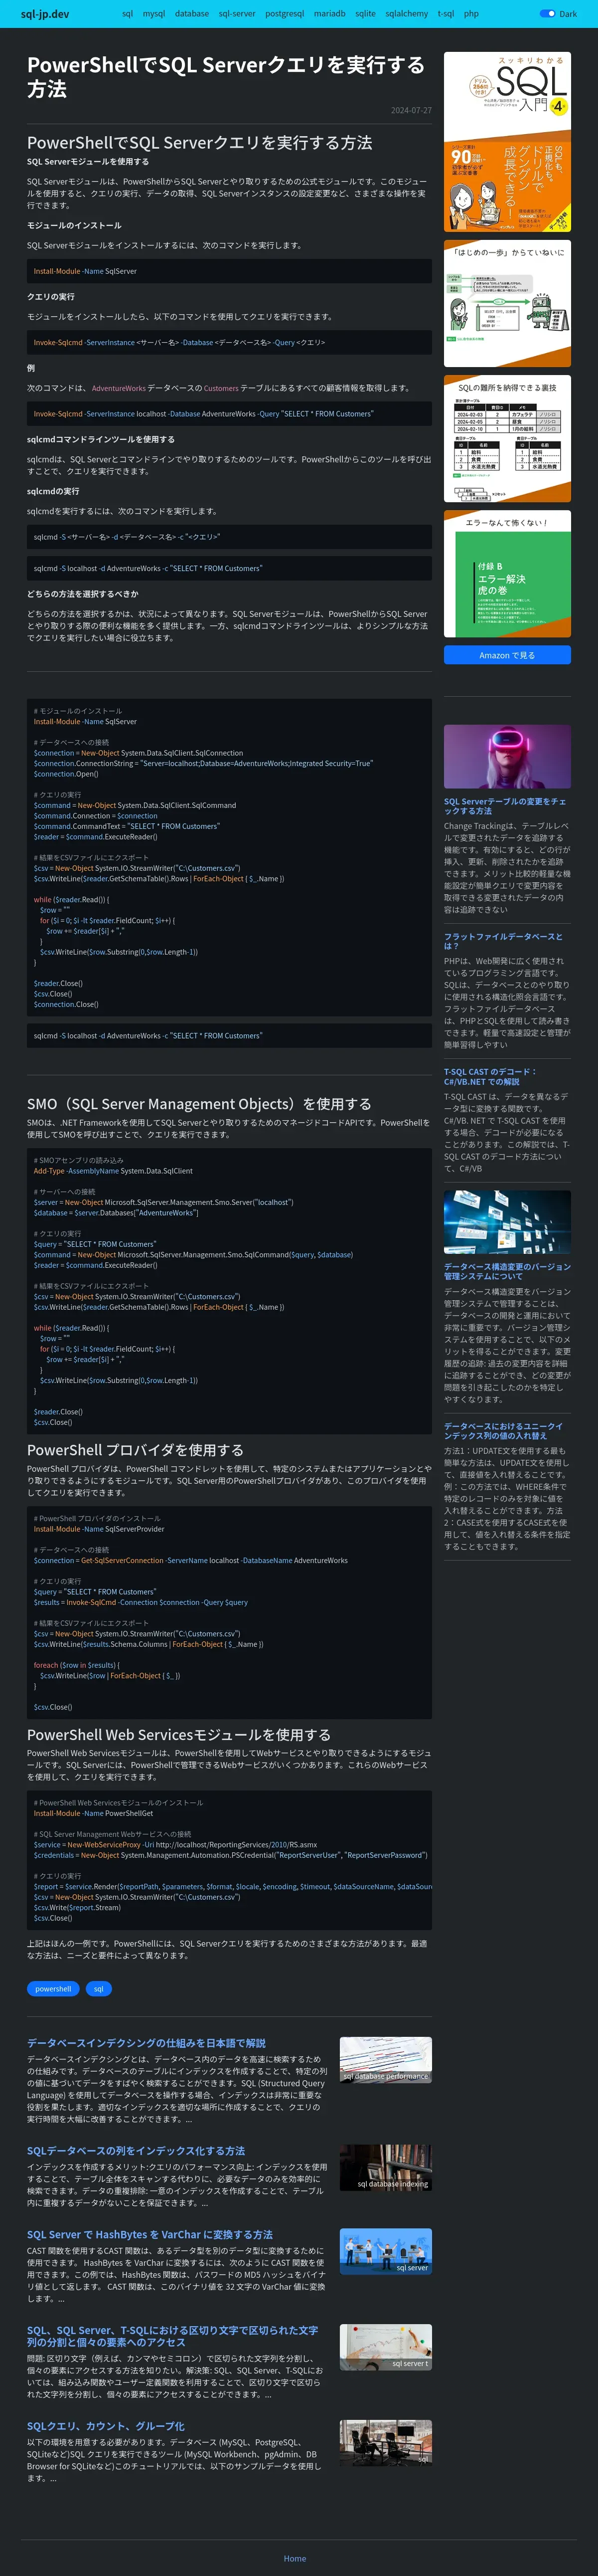598x2576 pixels.
Task: Open the database nav item
Action: pyautogui.click(x=192, y=14)
